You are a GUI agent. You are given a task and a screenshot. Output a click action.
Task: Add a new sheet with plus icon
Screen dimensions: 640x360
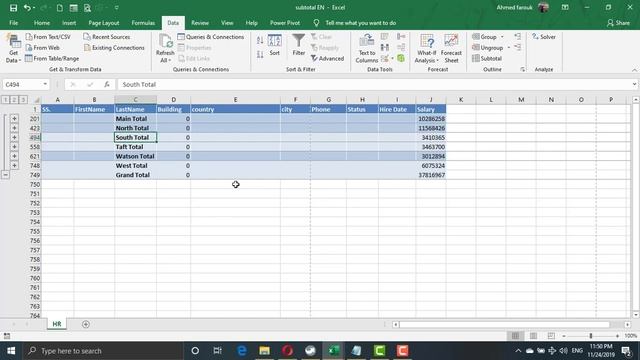pyautogui.click(x=86, y=324)
